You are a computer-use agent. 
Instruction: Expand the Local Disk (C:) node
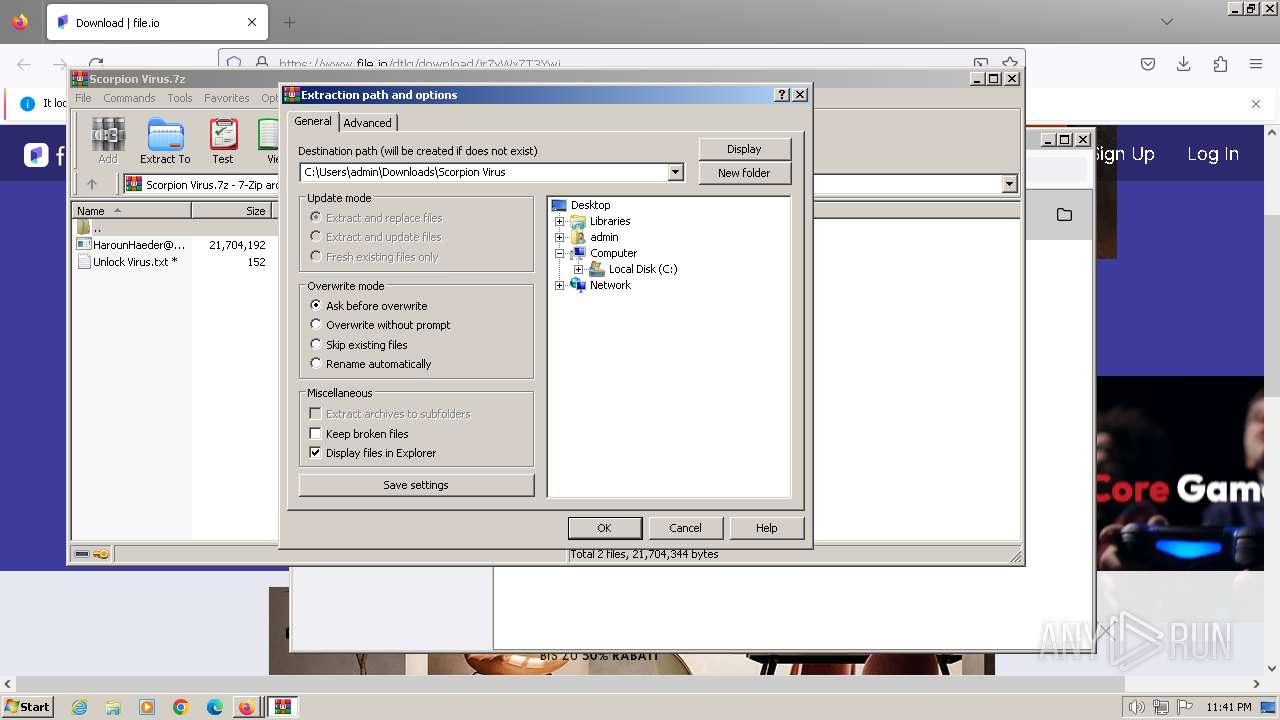(x=579, y=269)
